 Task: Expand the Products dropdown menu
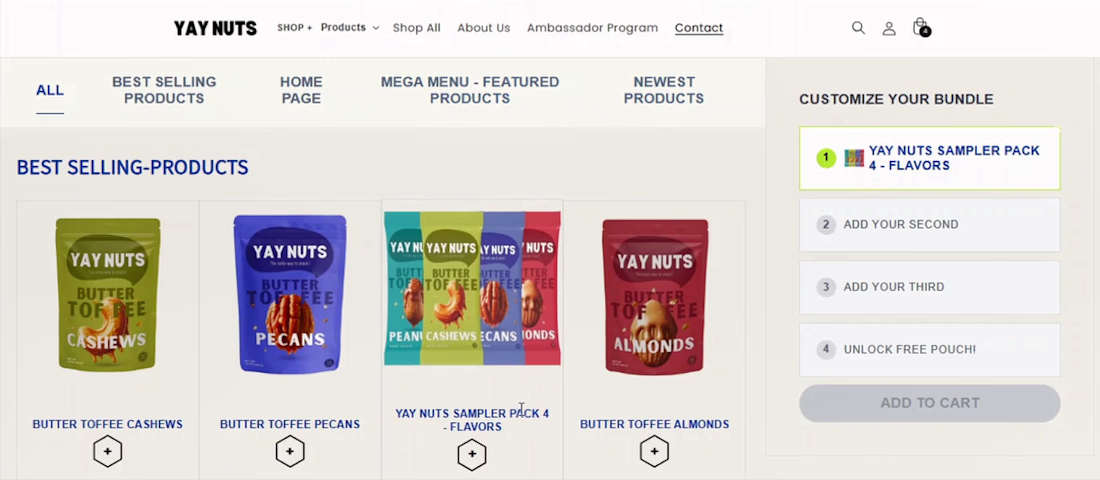pos(350,28)
